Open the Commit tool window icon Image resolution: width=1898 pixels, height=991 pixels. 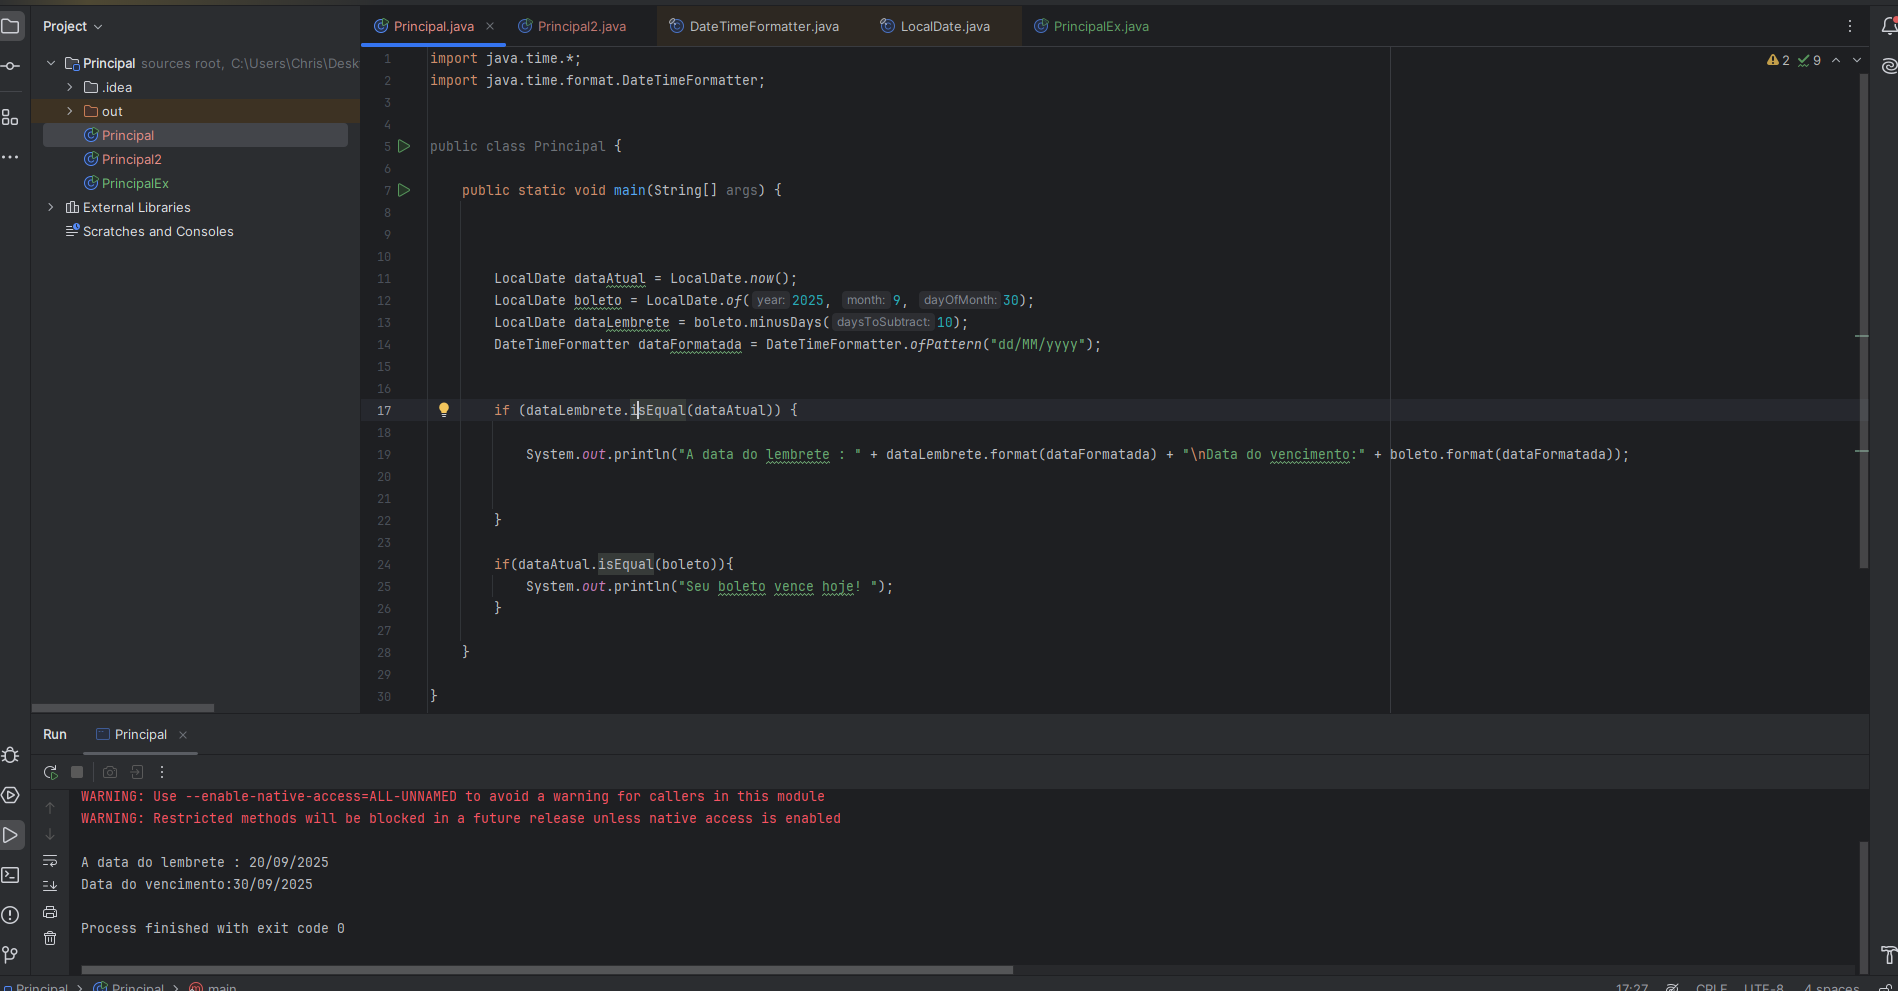pos(10,66)
